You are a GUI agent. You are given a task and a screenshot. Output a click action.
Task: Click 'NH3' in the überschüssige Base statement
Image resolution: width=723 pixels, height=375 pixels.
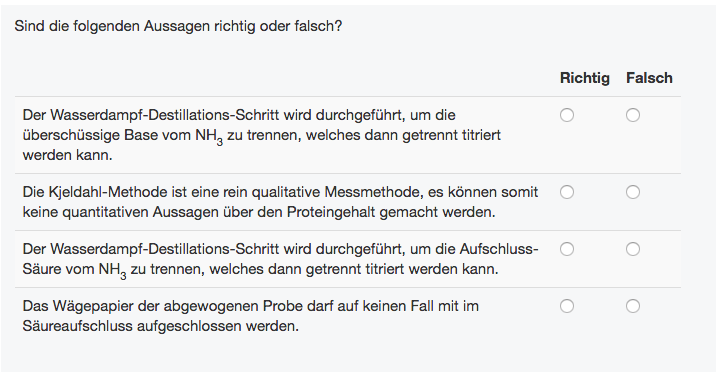[209, 136]
